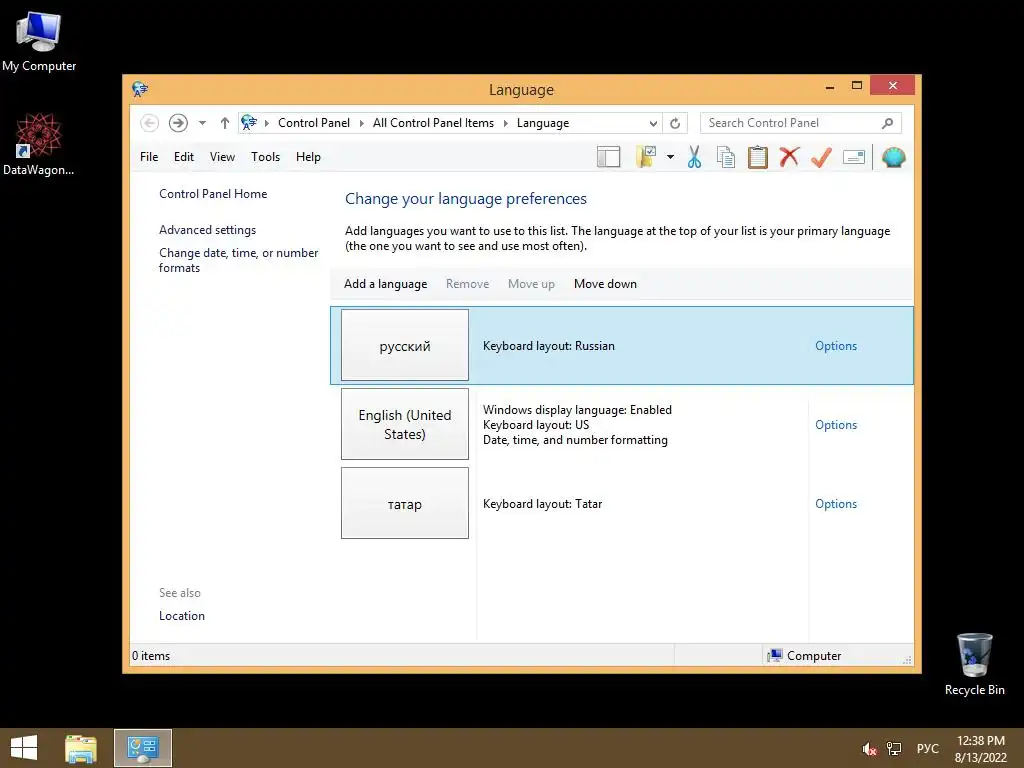1024x768 pixels.
Task: Click Move down in the language toolbar
Action: (x=605, y=284)
